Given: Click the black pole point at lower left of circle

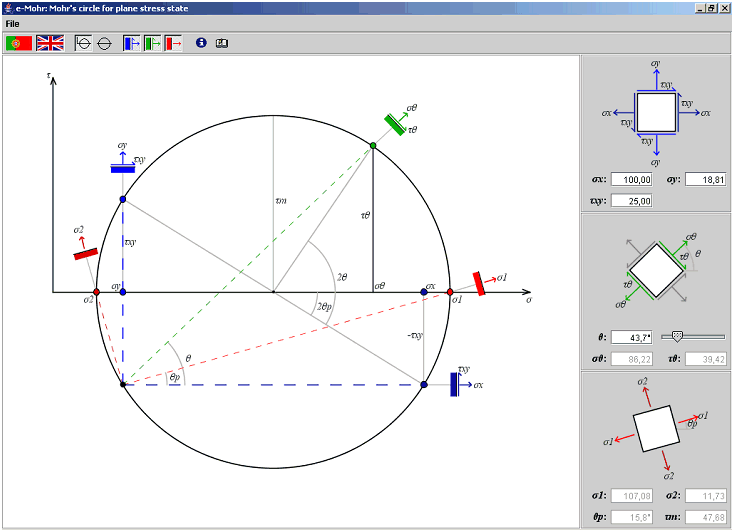Looking at the screenshot, I should [x=123, y=384].
